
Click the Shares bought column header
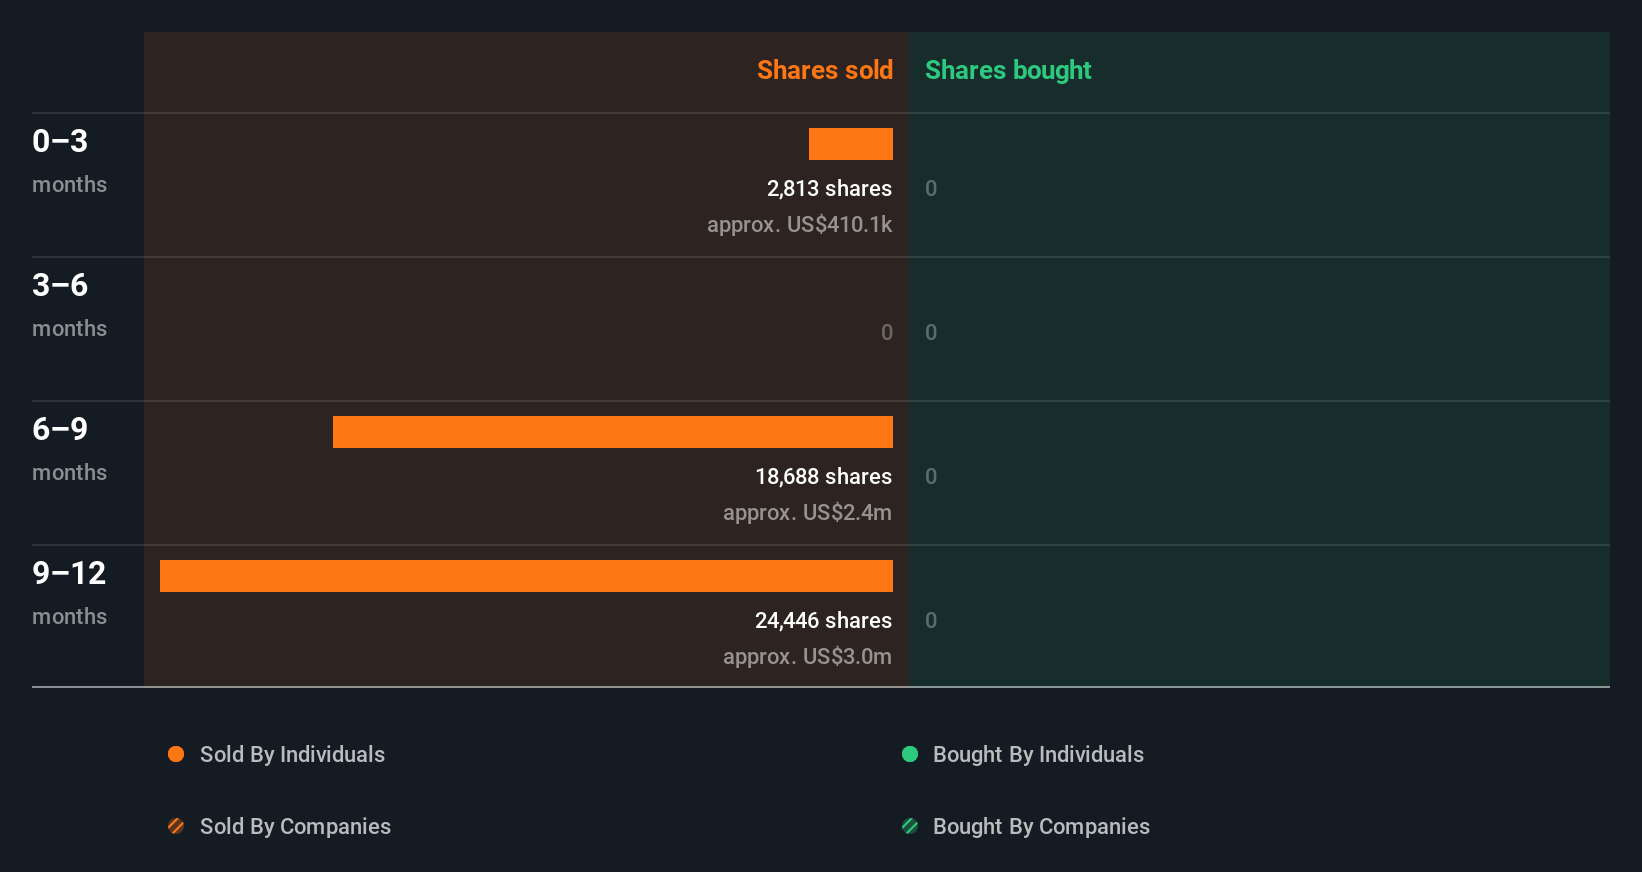[1008, 70]
